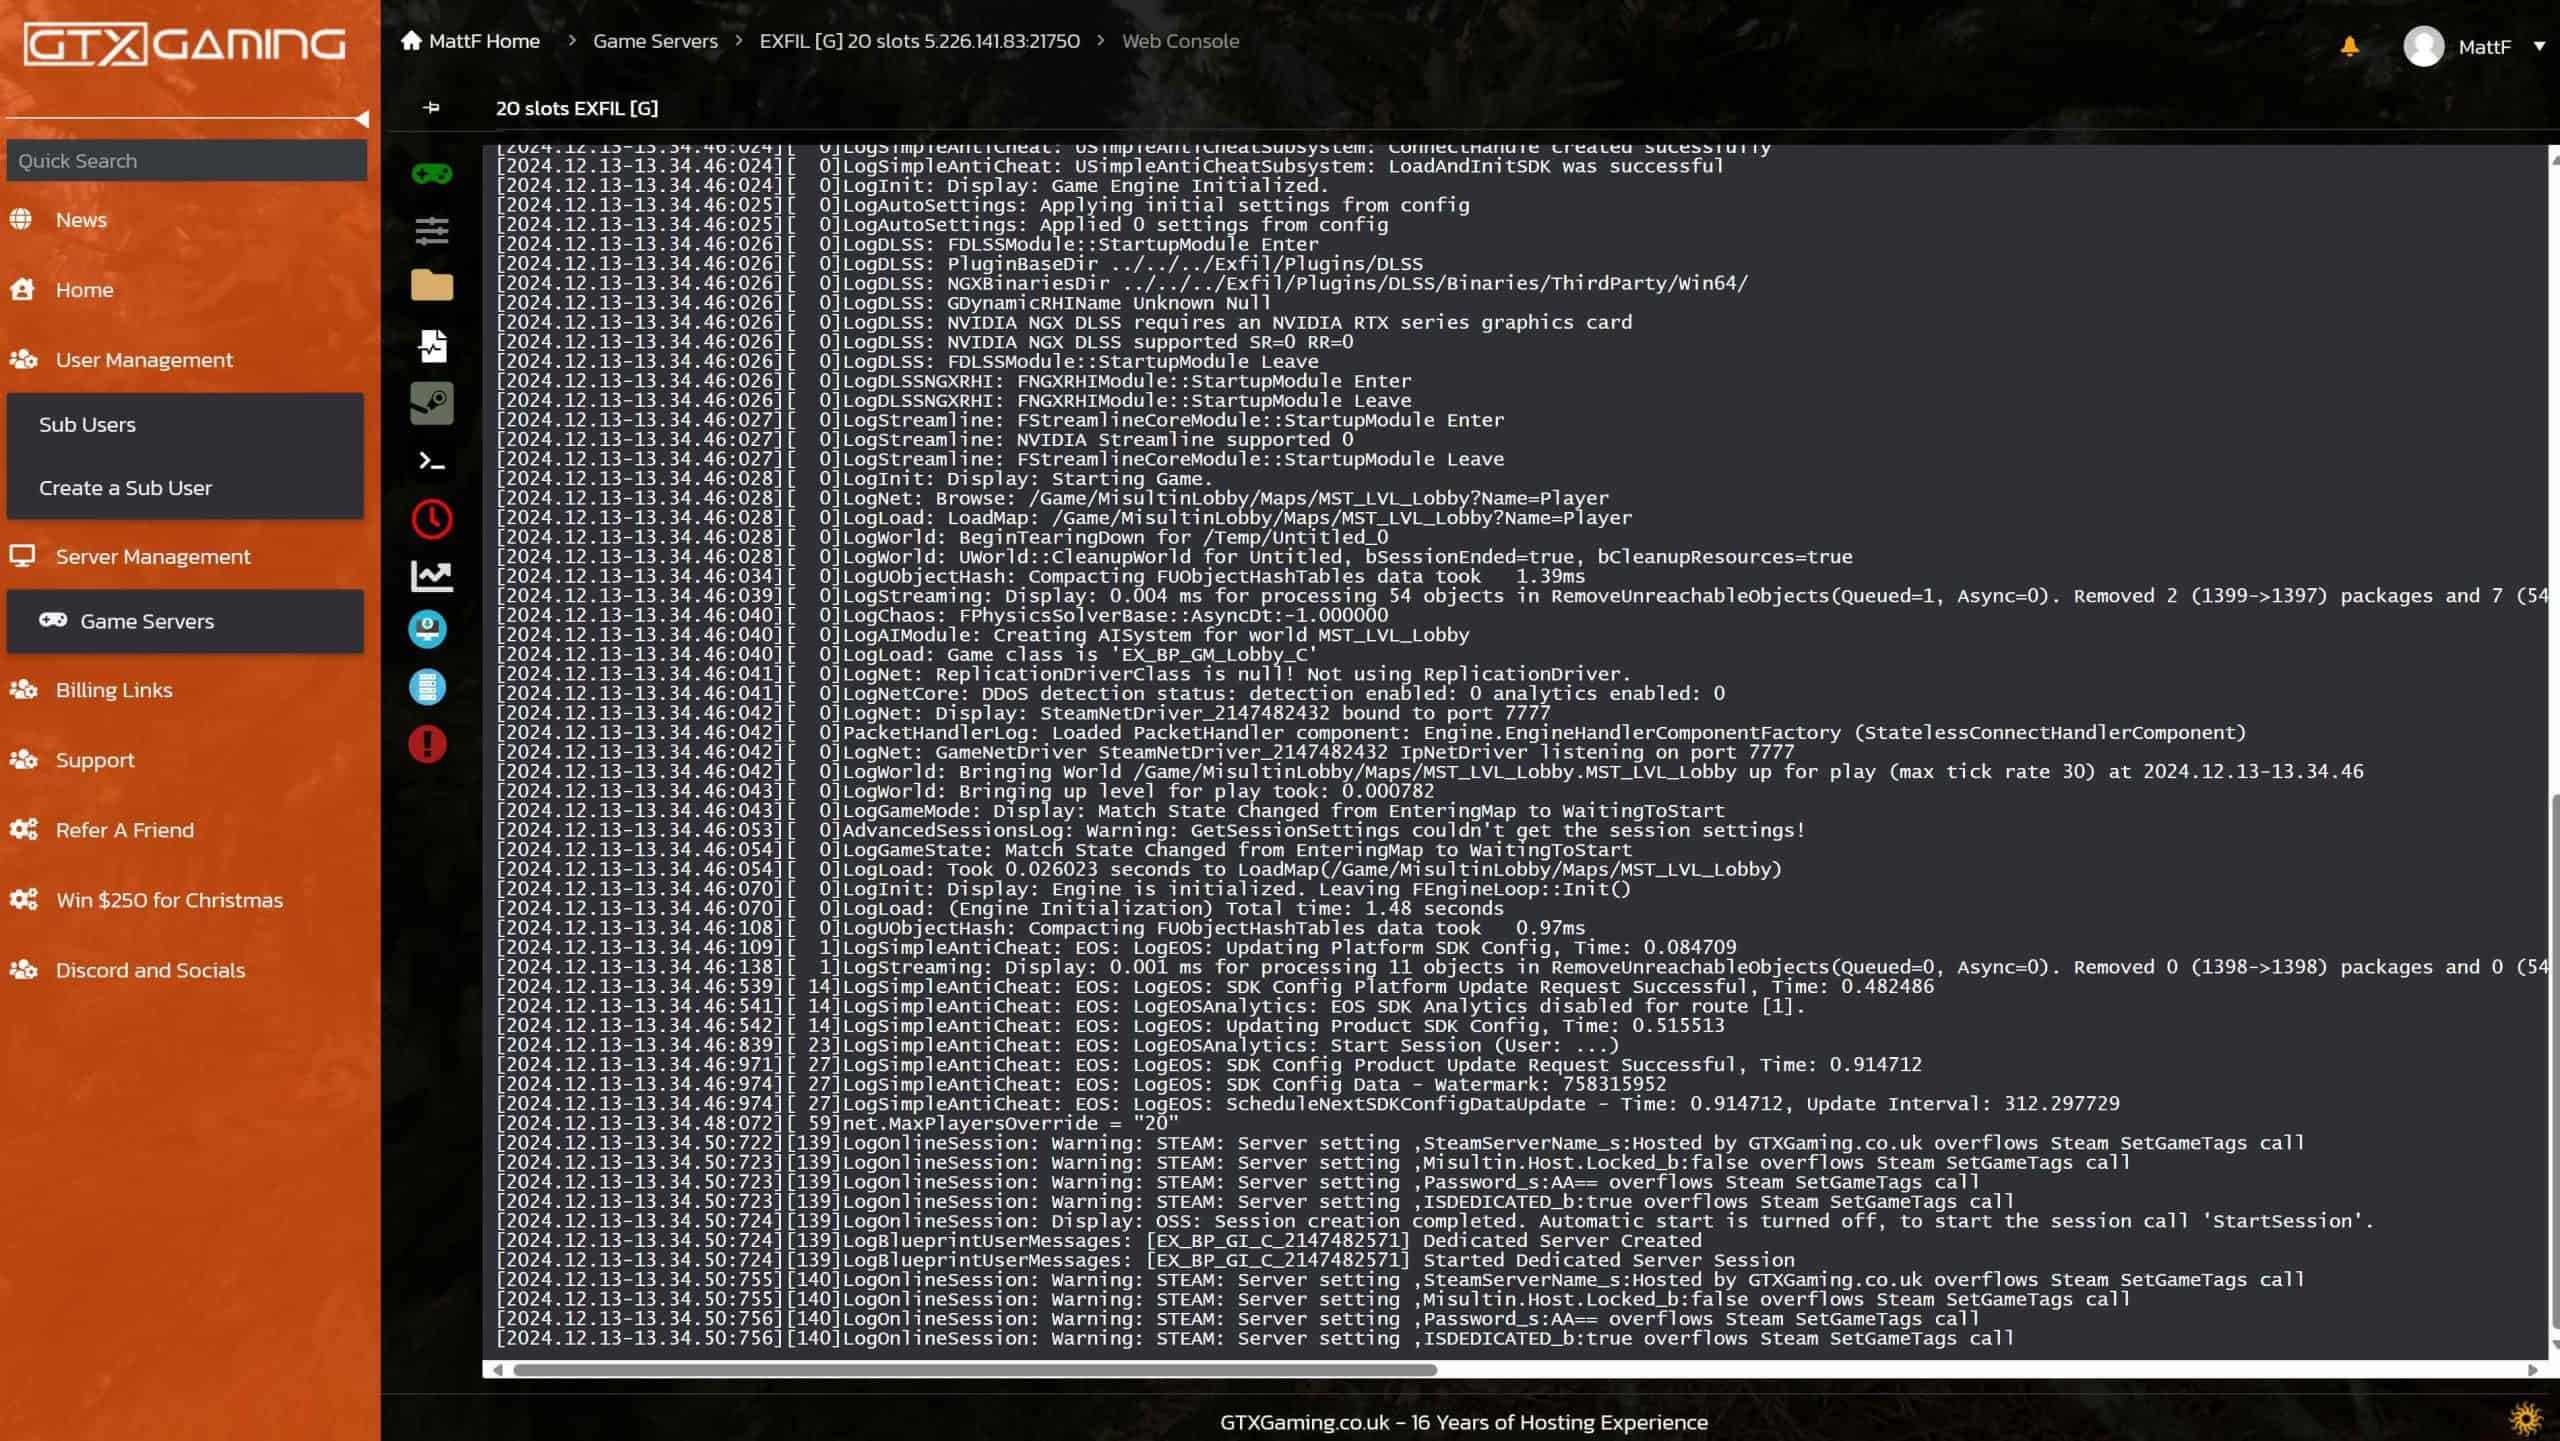Open the configuration sliders icon

click(432, 231)
